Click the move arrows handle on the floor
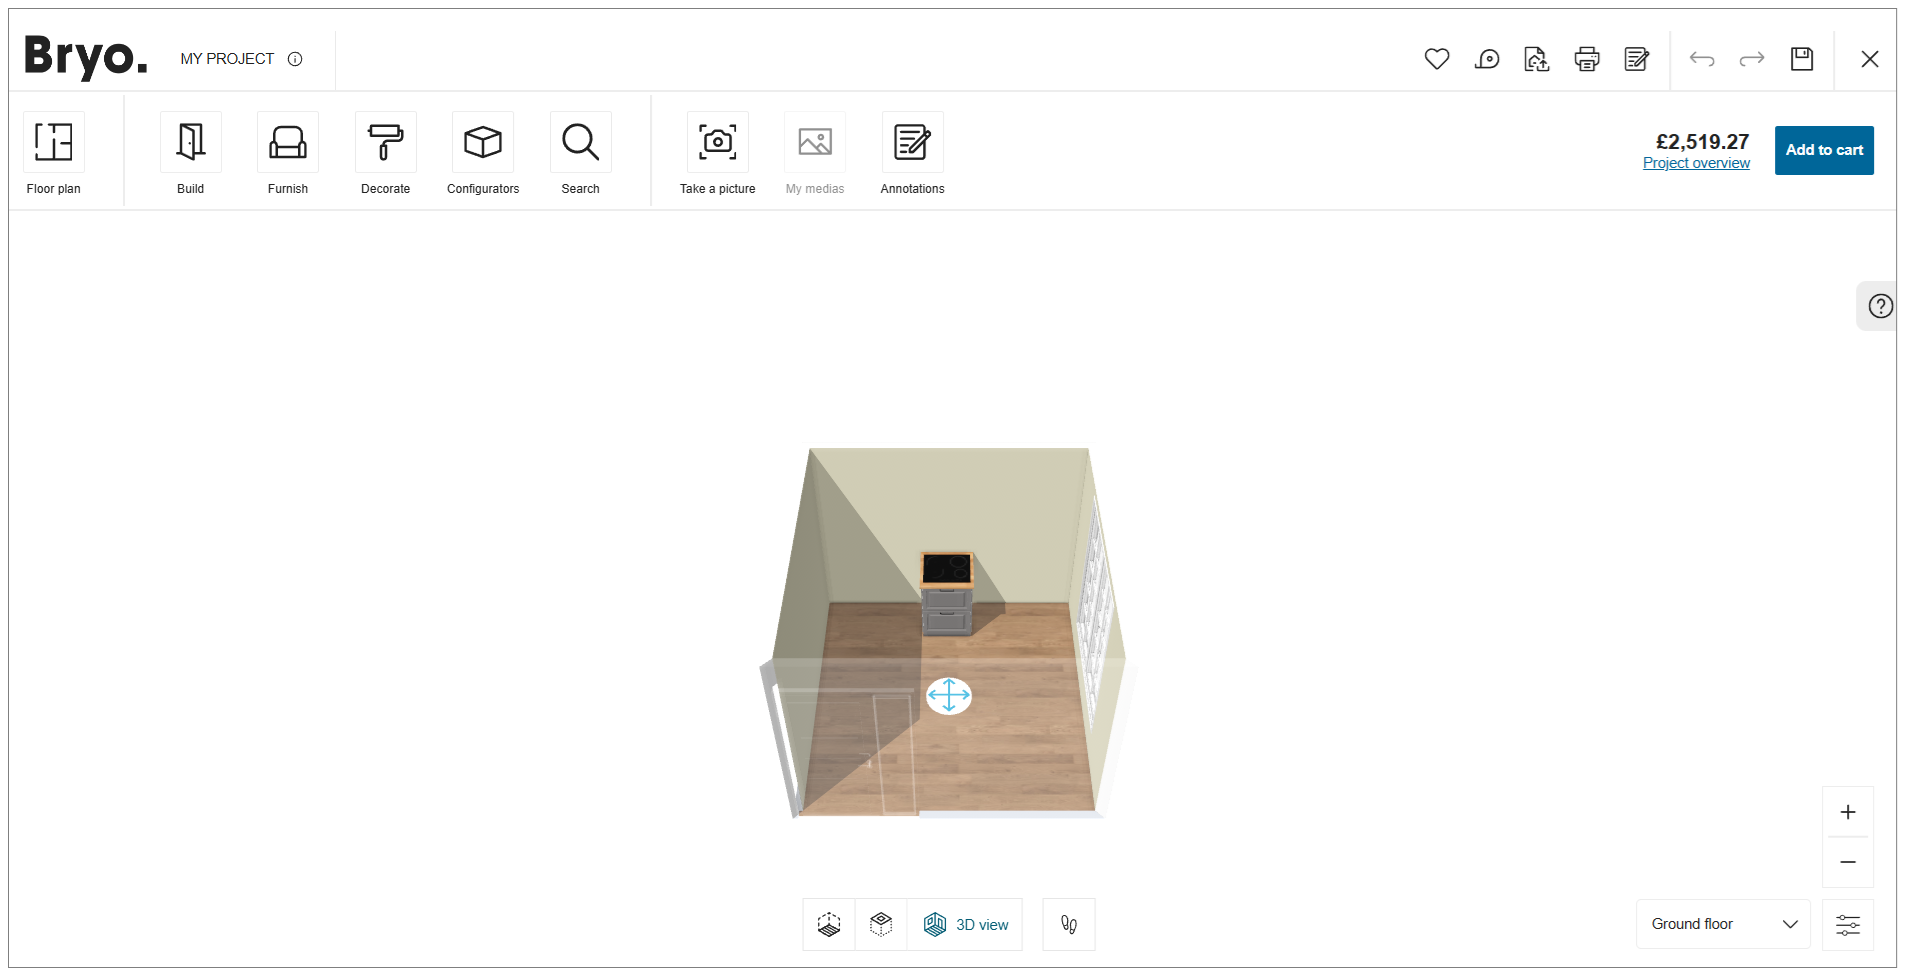This screenshot has height=975, width=1905. 948,695
